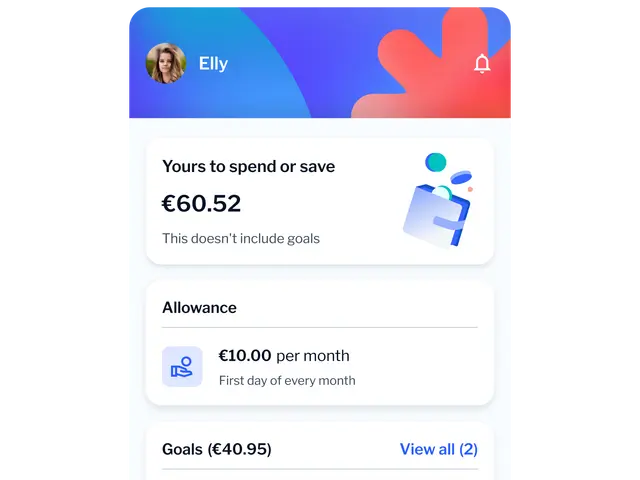The width and height of the screenshot is (640, 480).
Task: Tap the €10.00 per month allowance row
Action: 320,367
